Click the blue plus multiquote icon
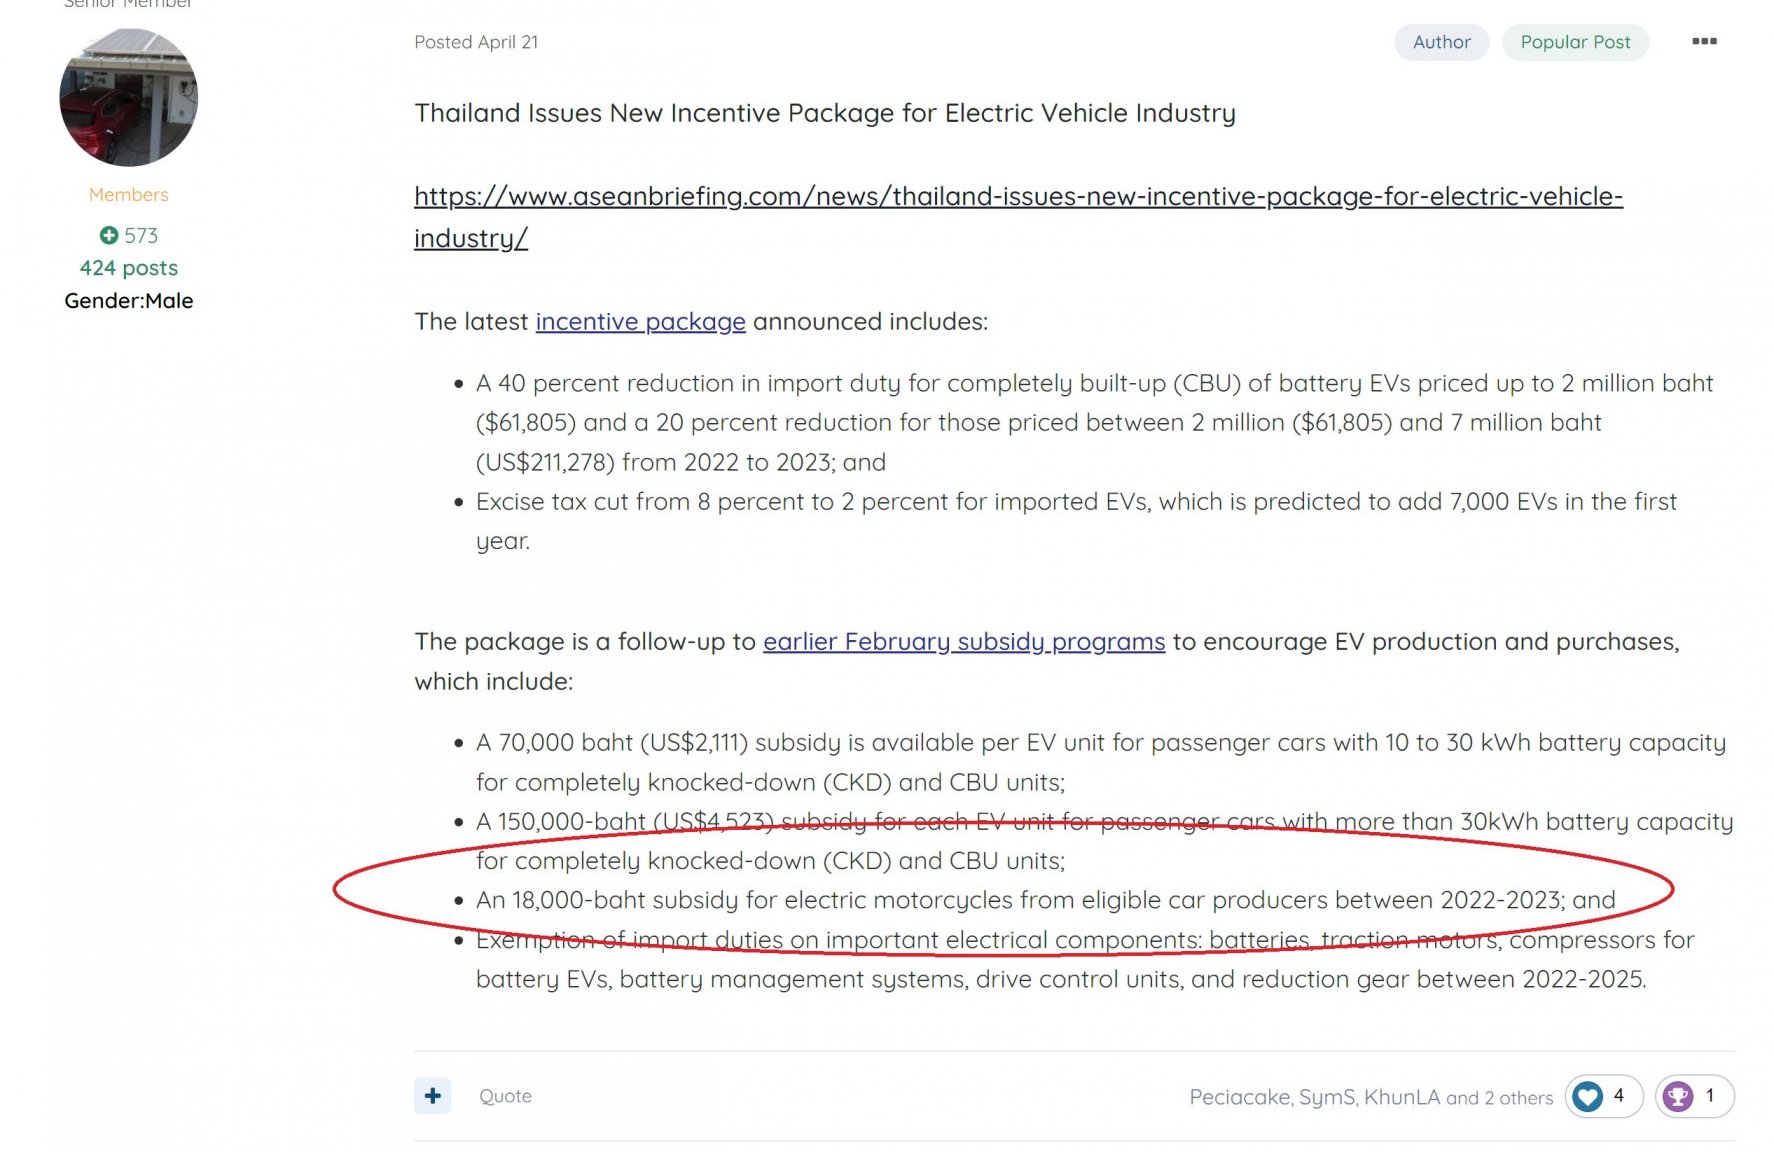Image resolution: width=1774 pixels, height=1152 pixels. coord(432,1096)
